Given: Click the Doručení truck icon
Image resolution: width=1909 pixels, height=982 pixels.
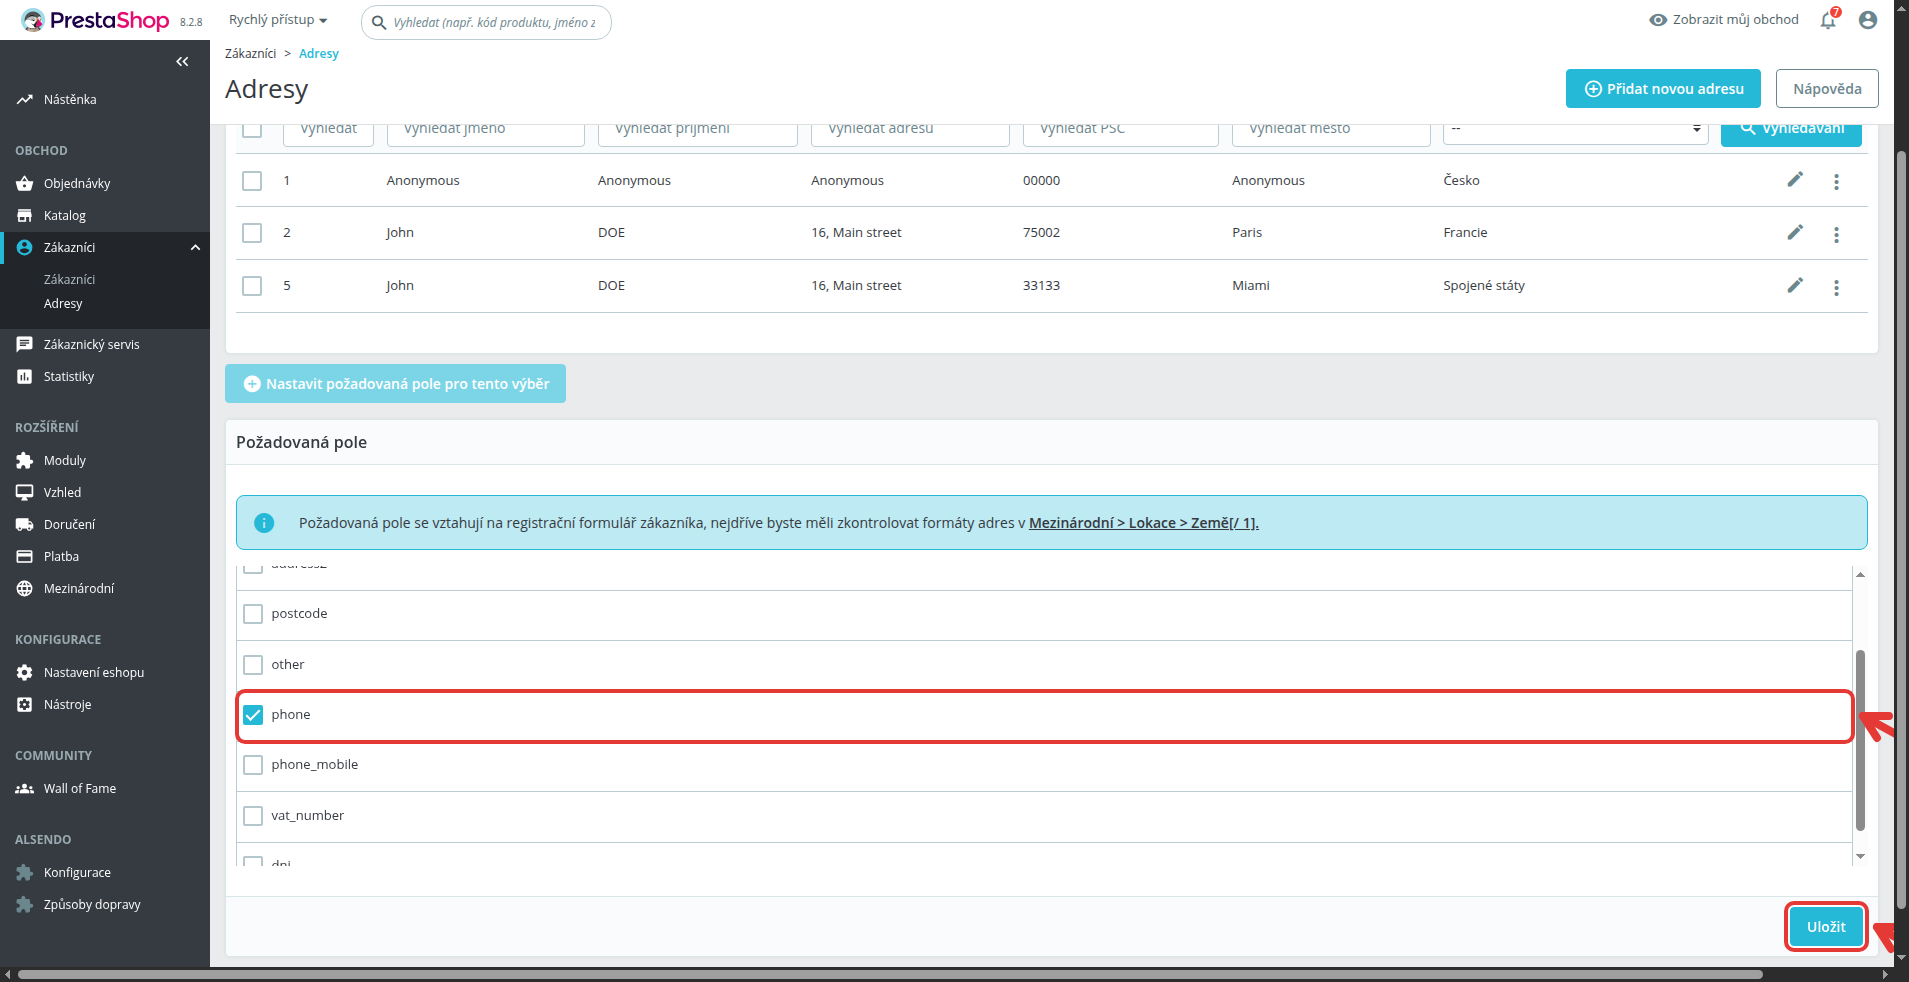Looking at the screenshot, I should pos(25,524).
